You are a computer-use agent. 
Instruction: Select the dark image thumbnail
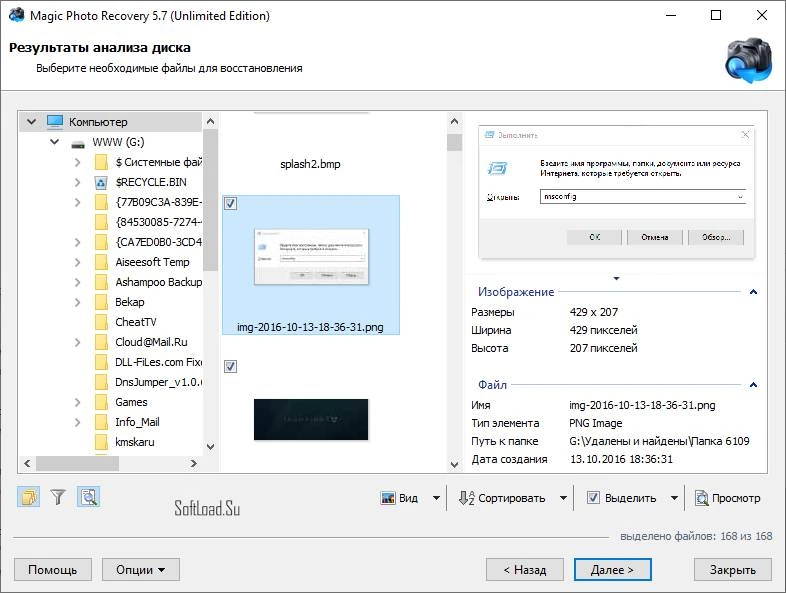tap(311, 420)
